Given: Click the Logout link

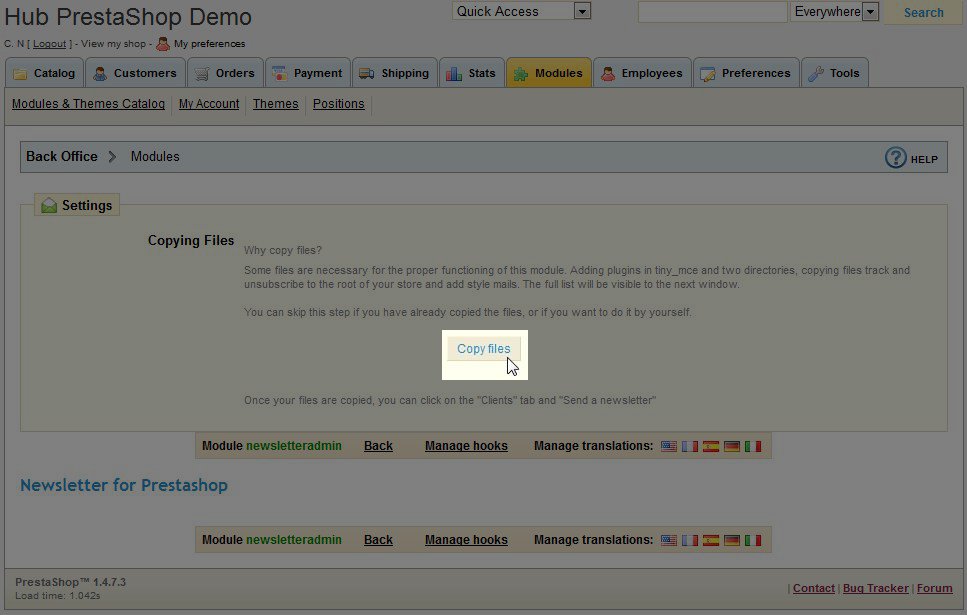Looking at the screenshot, I should (x=49, y=44).
